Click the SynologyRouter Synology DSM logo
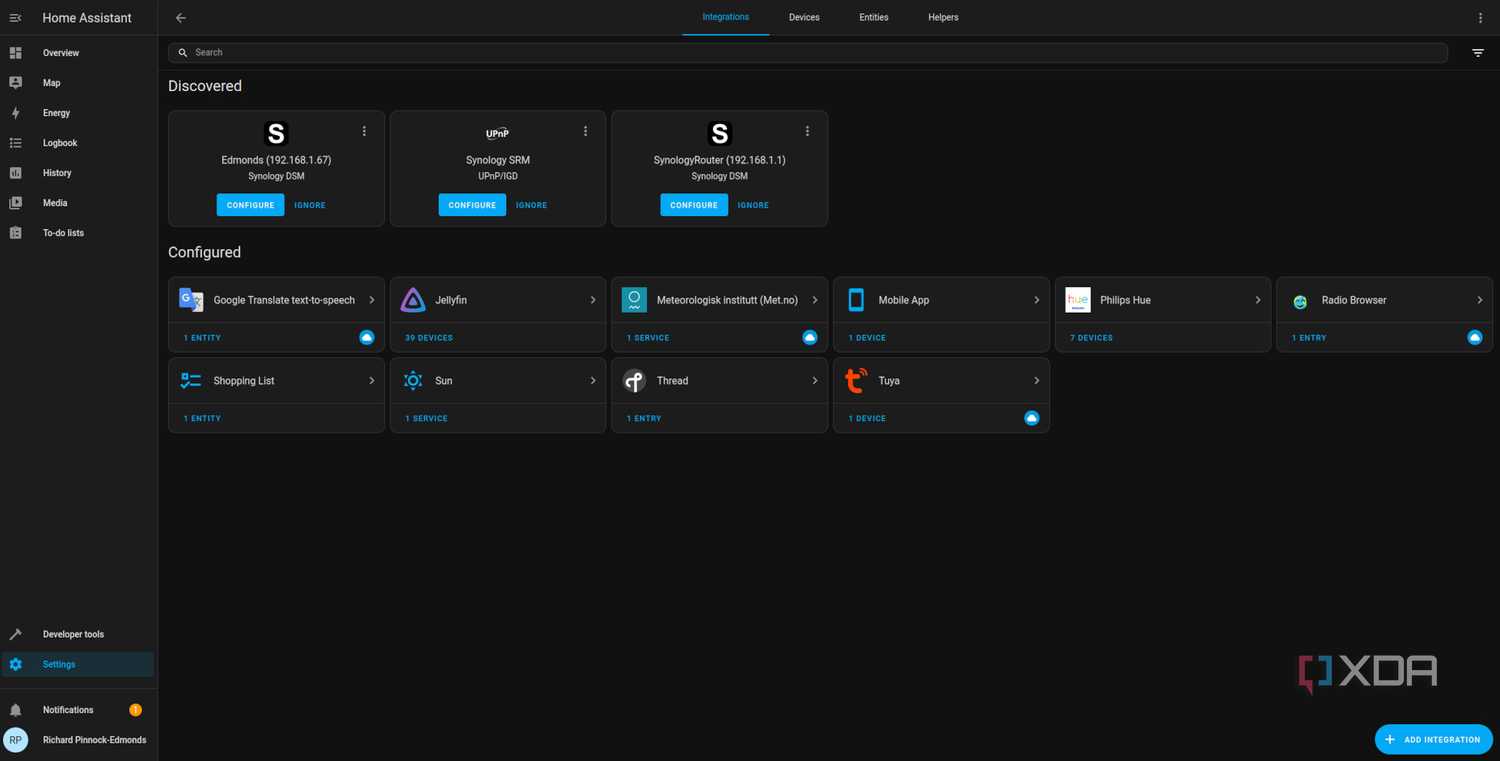This screenshot has width=1500, height=761. (x=719, y=133)
